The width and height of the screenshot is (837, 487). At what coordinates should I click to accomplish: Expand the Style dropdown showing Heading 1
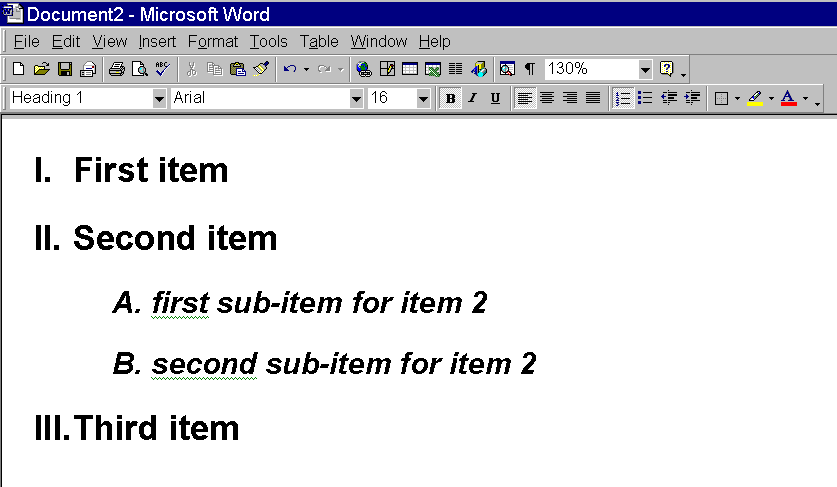coord(159,98)
